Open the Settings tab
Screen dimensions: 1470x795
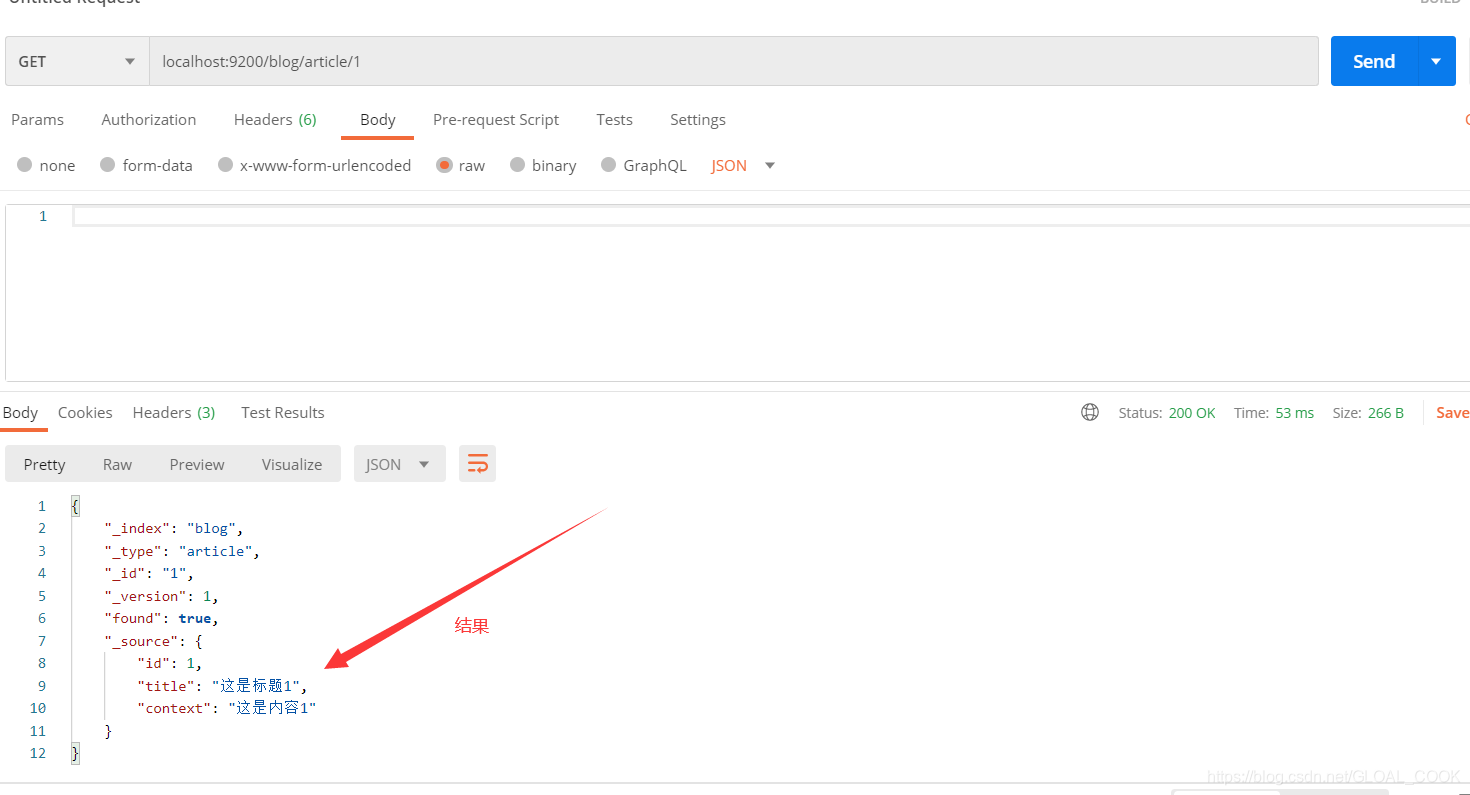pos(698,119)
